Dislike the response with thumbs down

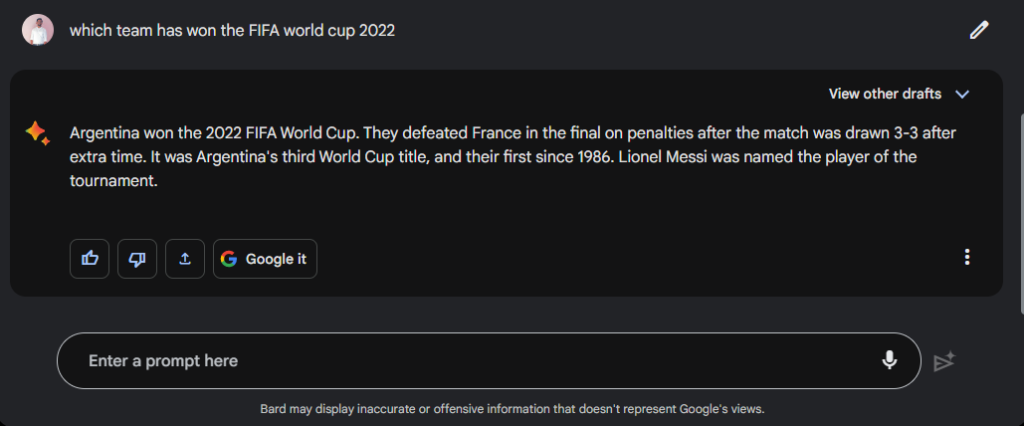pyautogui.click(x=137, y=259)
